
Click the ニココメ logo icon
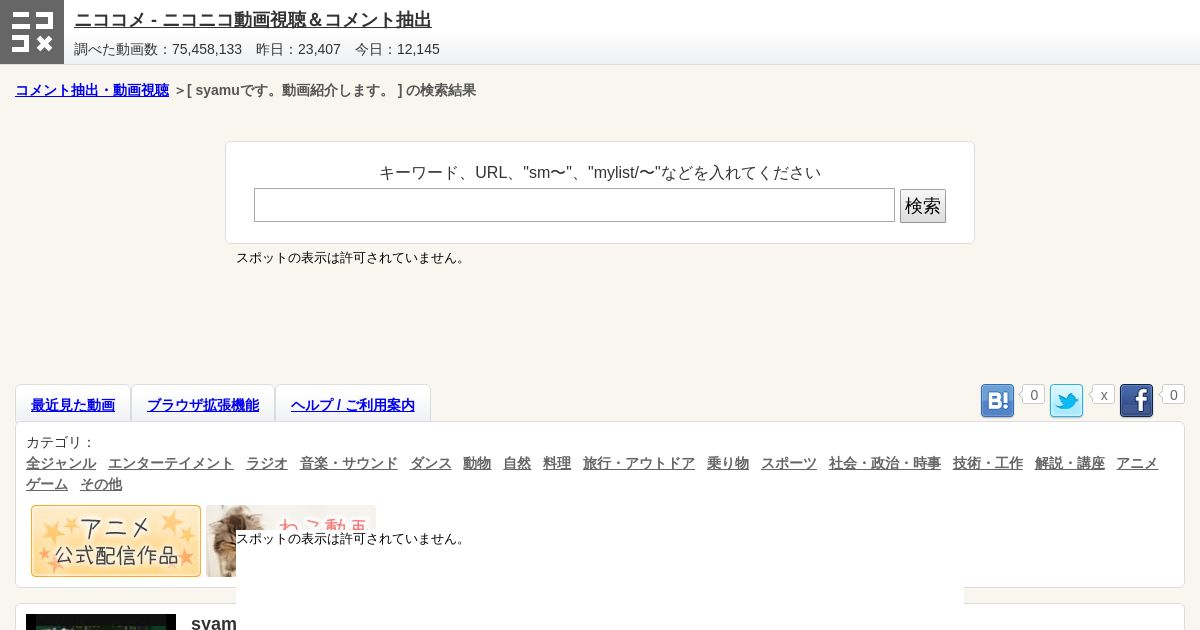(32, 32)
